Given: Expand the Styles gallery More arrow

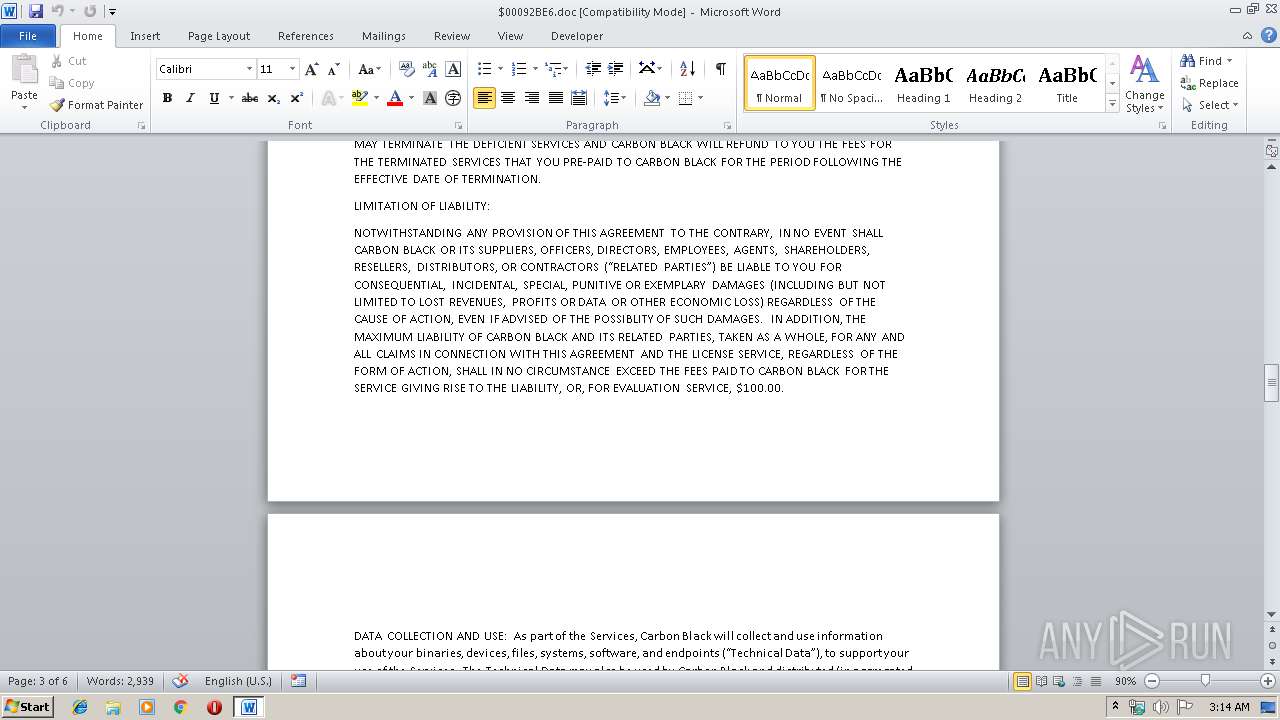Looking at the screenshot, I should [x=1112, y=104].
